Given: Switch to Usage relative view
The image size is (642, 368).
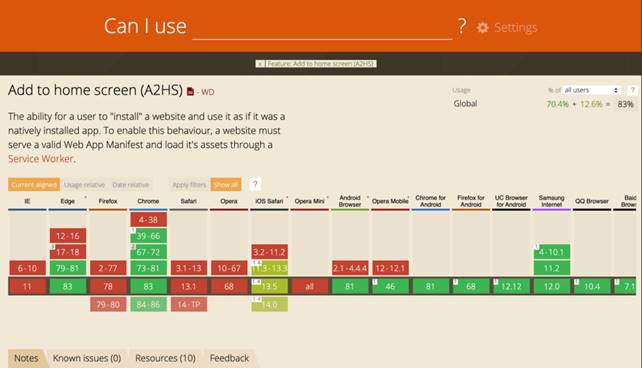Looking at the screenshot, I should (84, 185).
